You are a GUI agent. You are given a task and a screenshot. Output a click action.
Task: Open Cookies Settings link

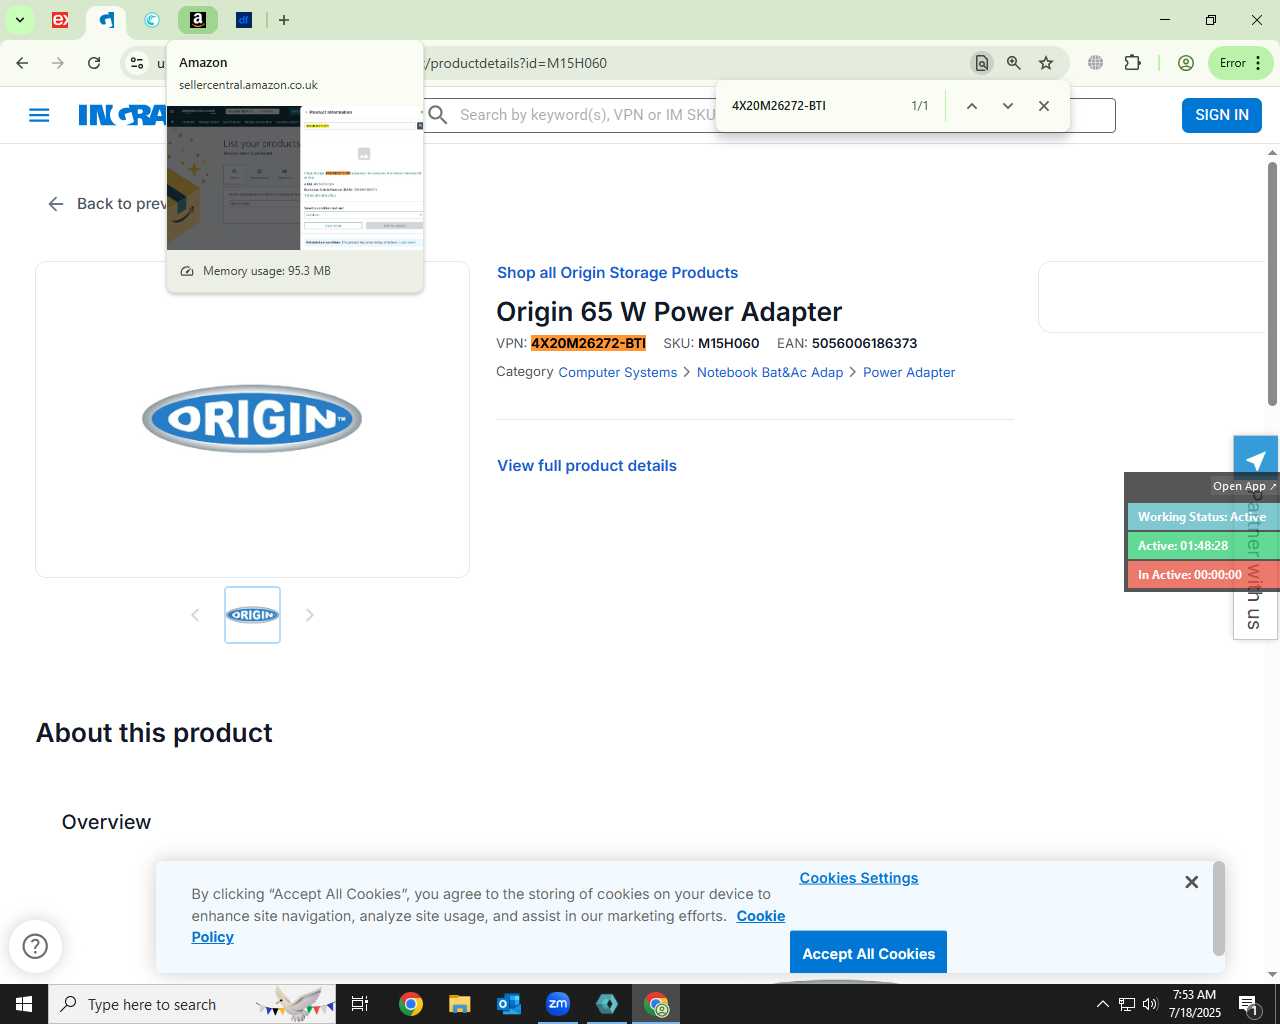(859, 878)
